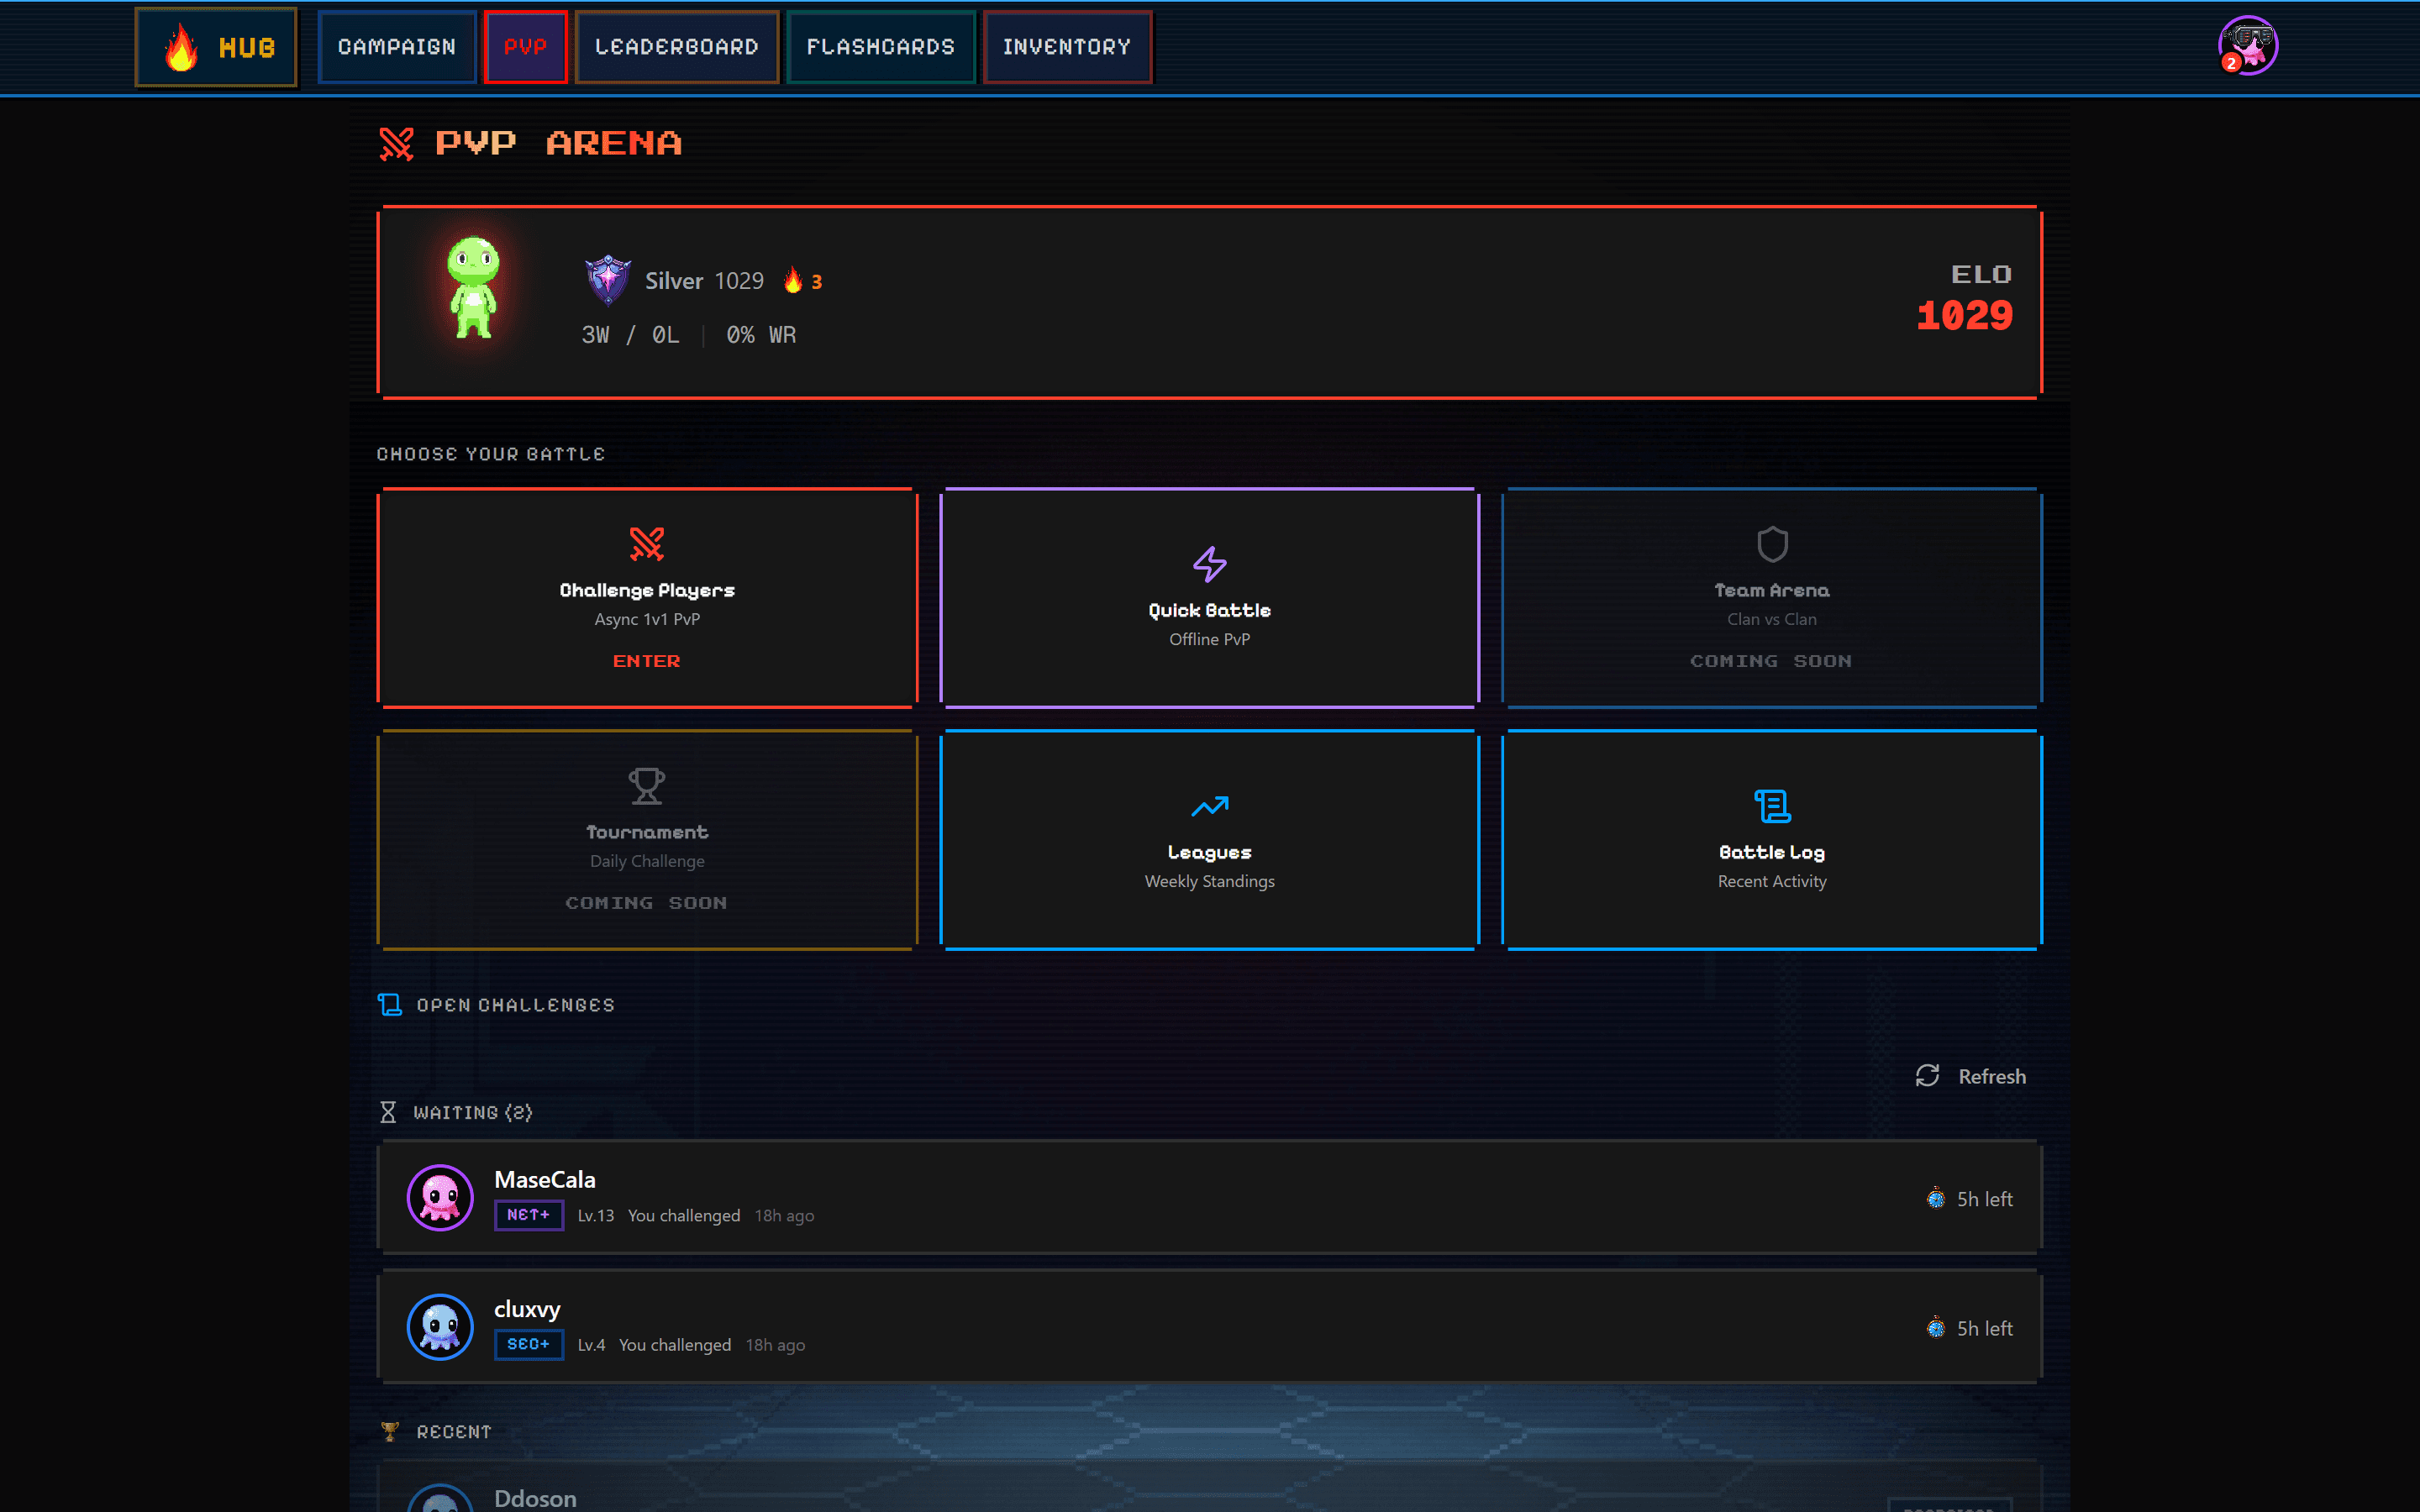Open MaseCala's pink avatar thumbnail

click(440, 1196)
